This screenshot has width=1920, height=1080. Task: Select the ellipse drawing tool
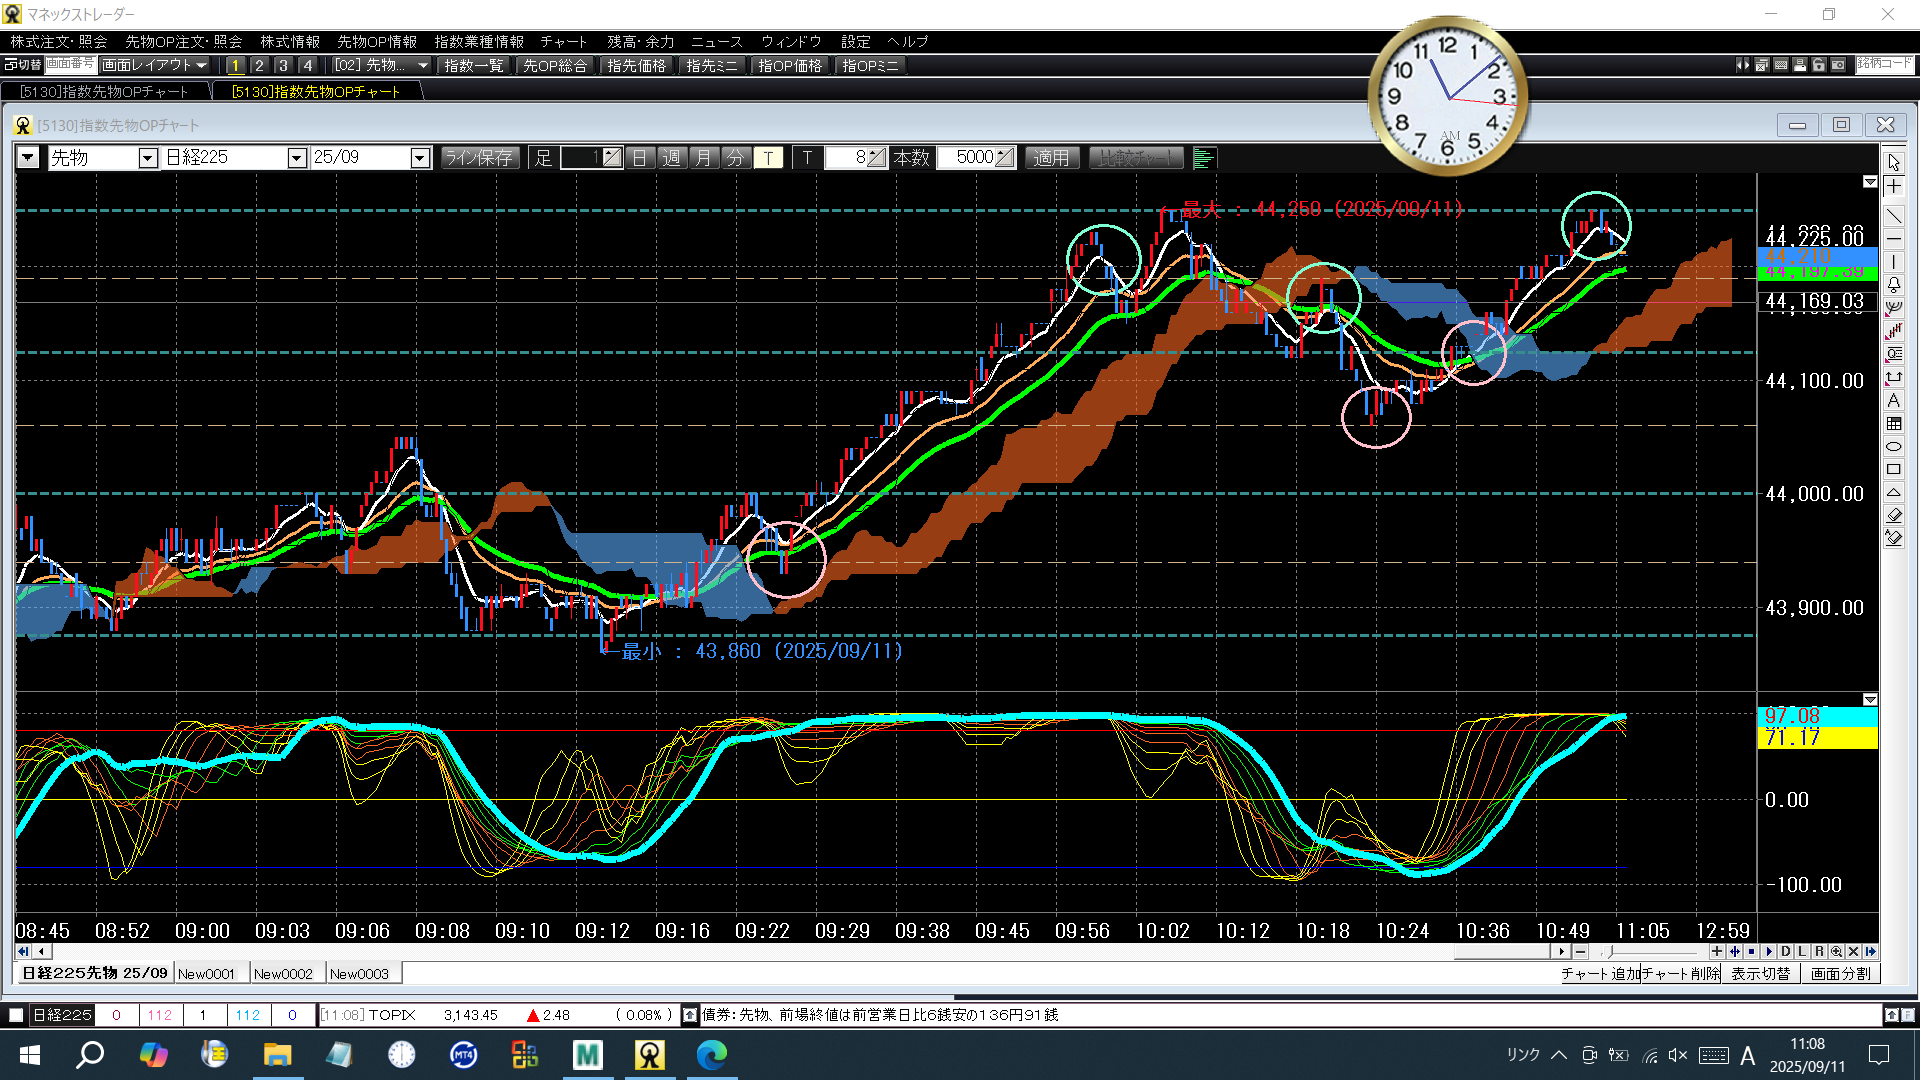(x=1894, y=447)
